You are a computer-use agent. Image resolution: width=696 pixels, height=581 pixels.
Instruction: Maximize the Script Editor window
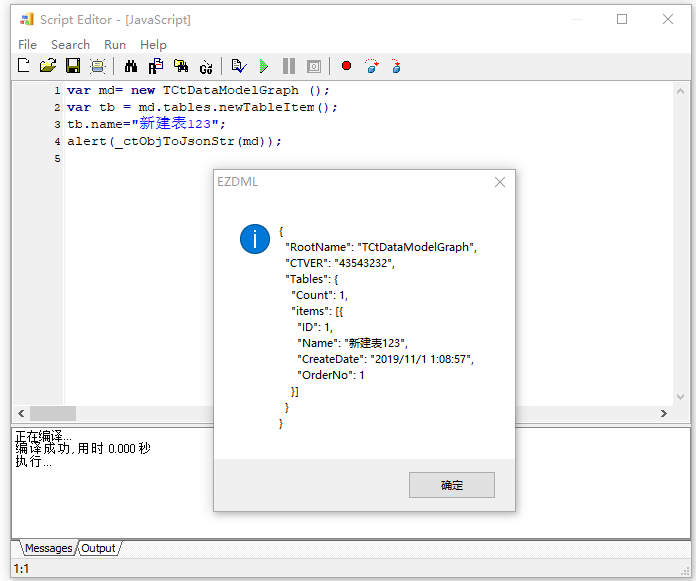(x=622, y=19)
